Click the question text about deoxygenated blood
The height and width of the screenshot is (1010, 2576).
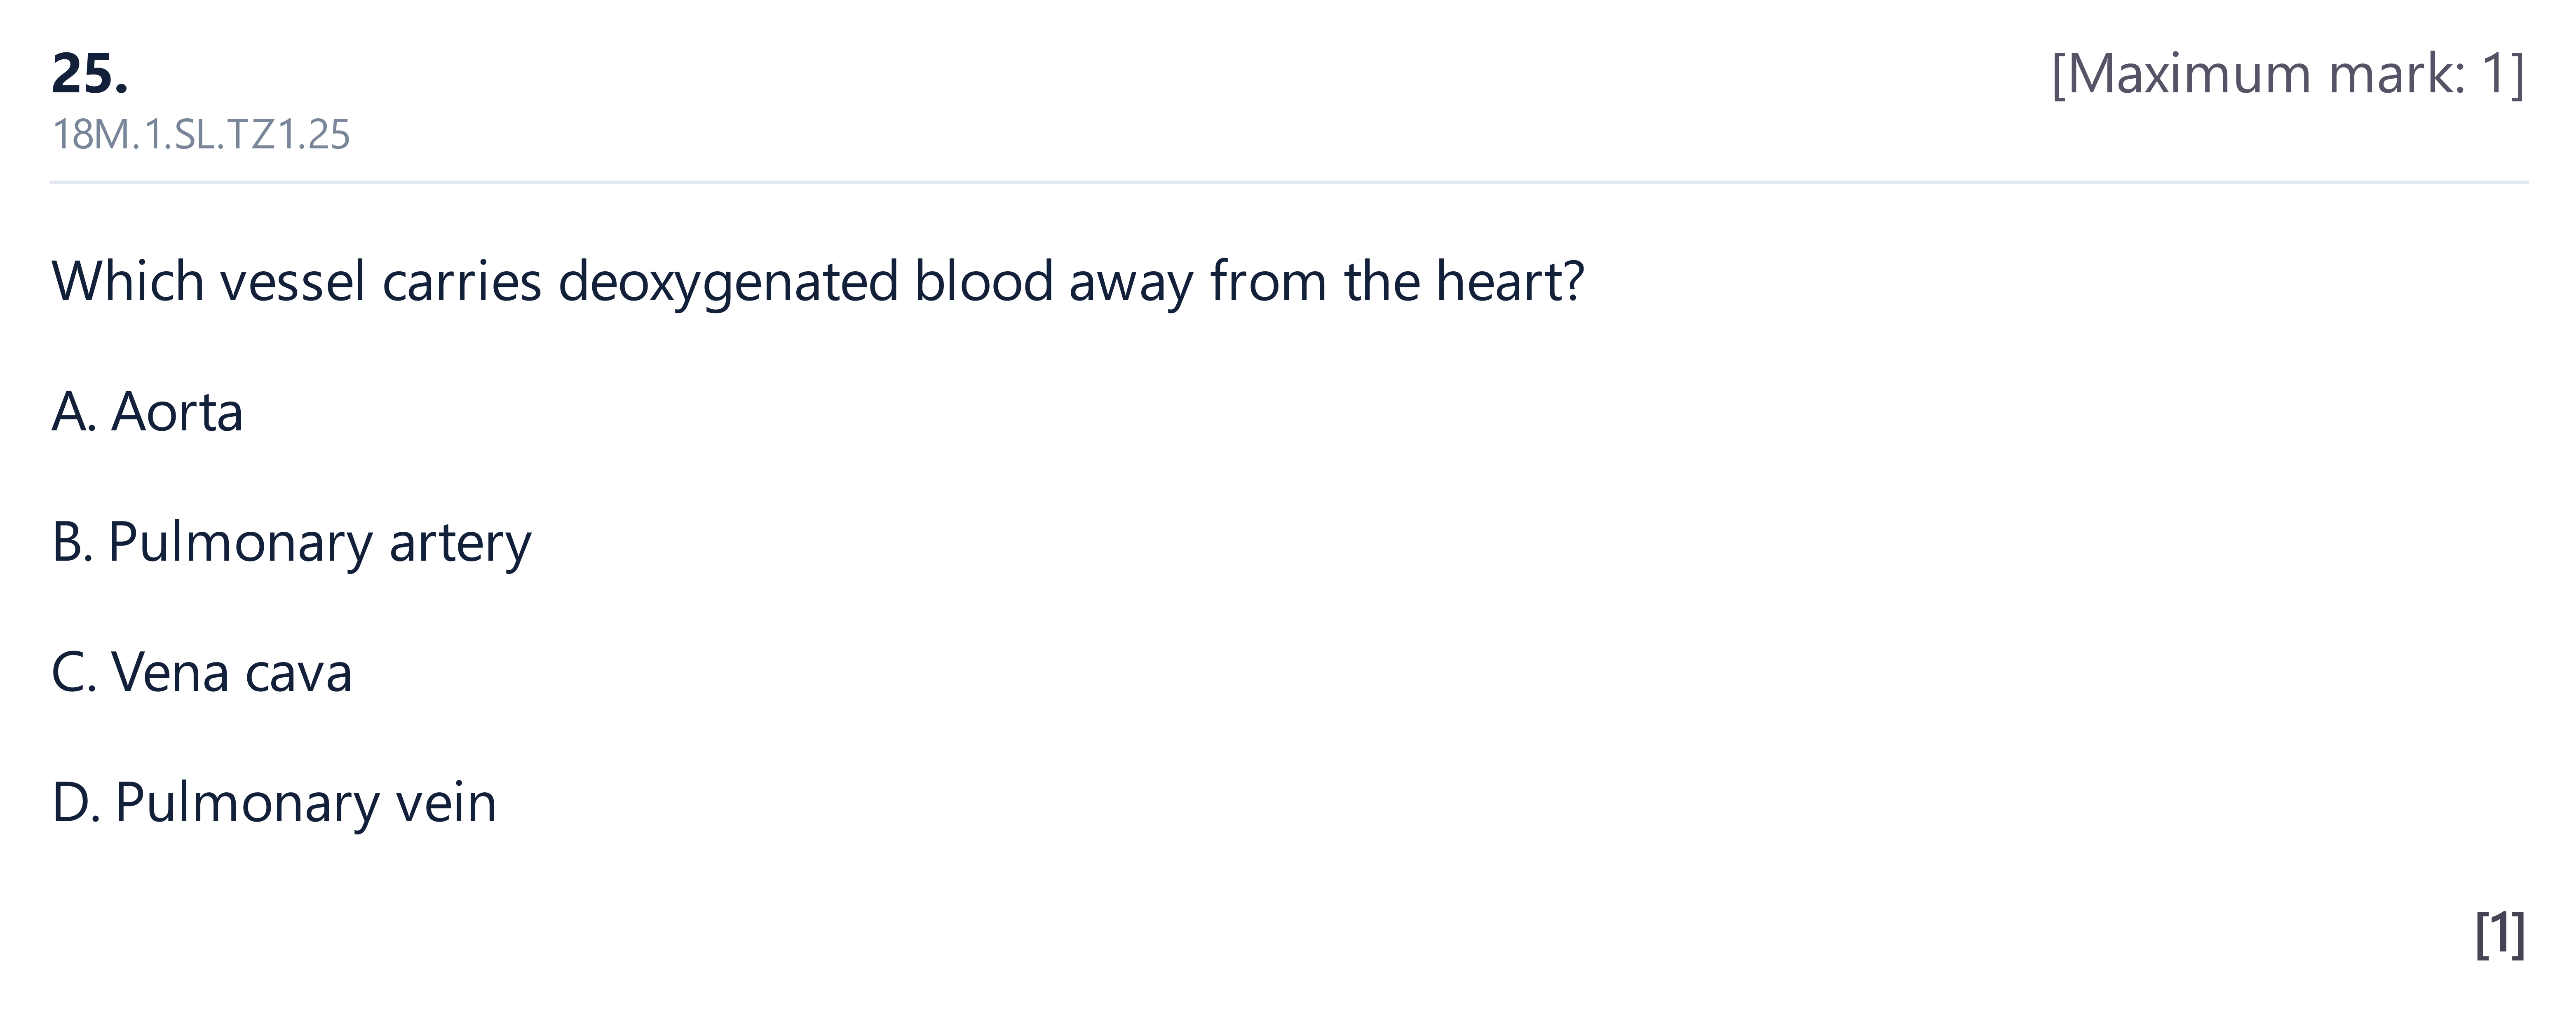click(x=817, y=282)
